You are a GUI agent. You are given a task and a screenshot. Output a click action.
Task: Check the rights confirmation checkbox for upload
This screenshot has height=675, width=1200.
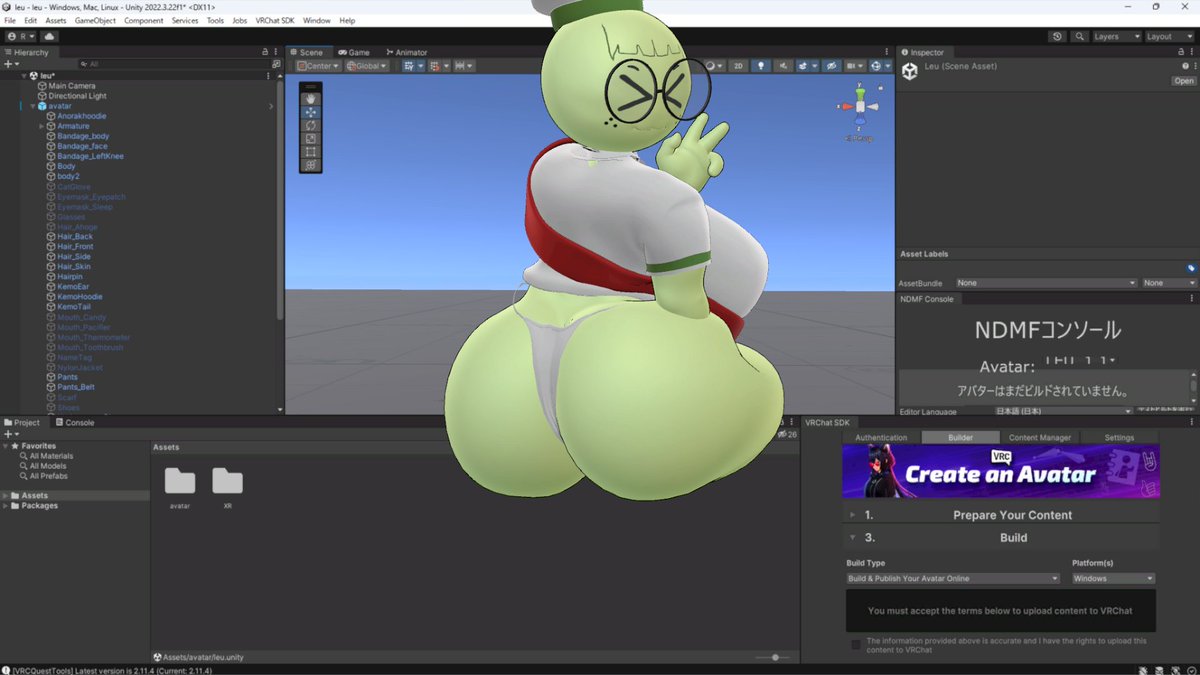coord(855,643)
